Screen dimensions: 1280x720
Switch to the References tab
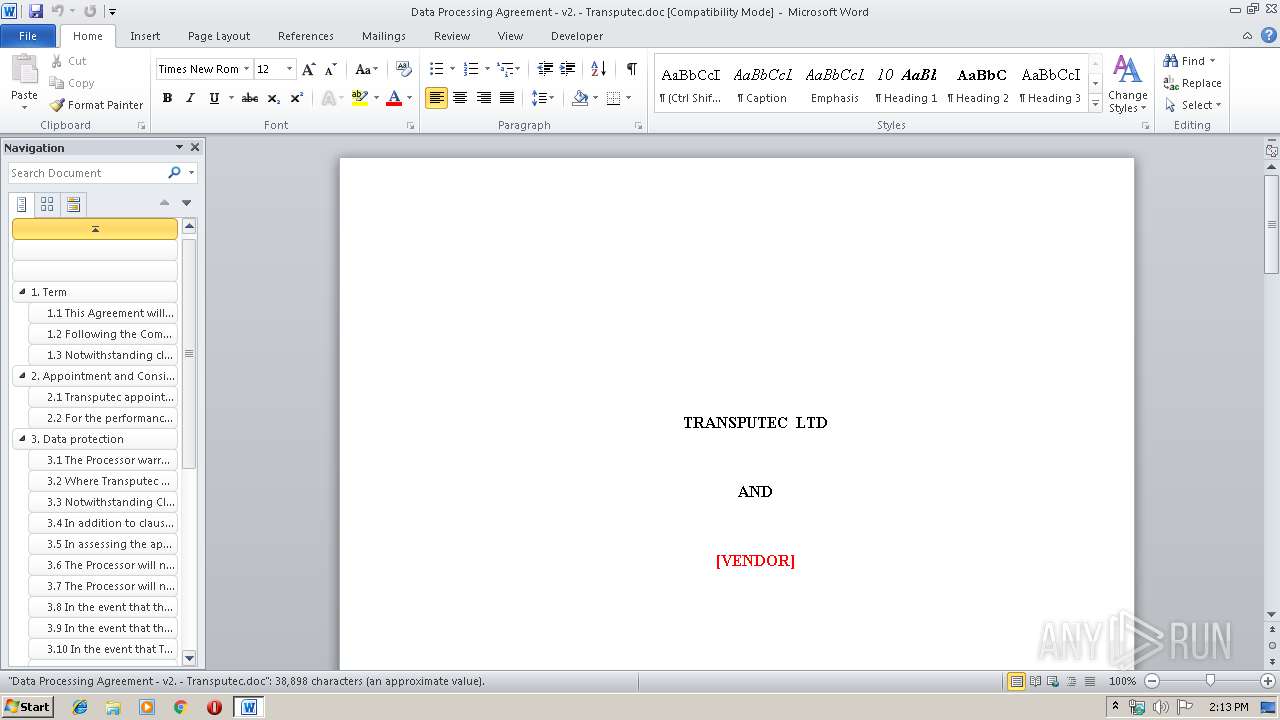coord(306,36)
